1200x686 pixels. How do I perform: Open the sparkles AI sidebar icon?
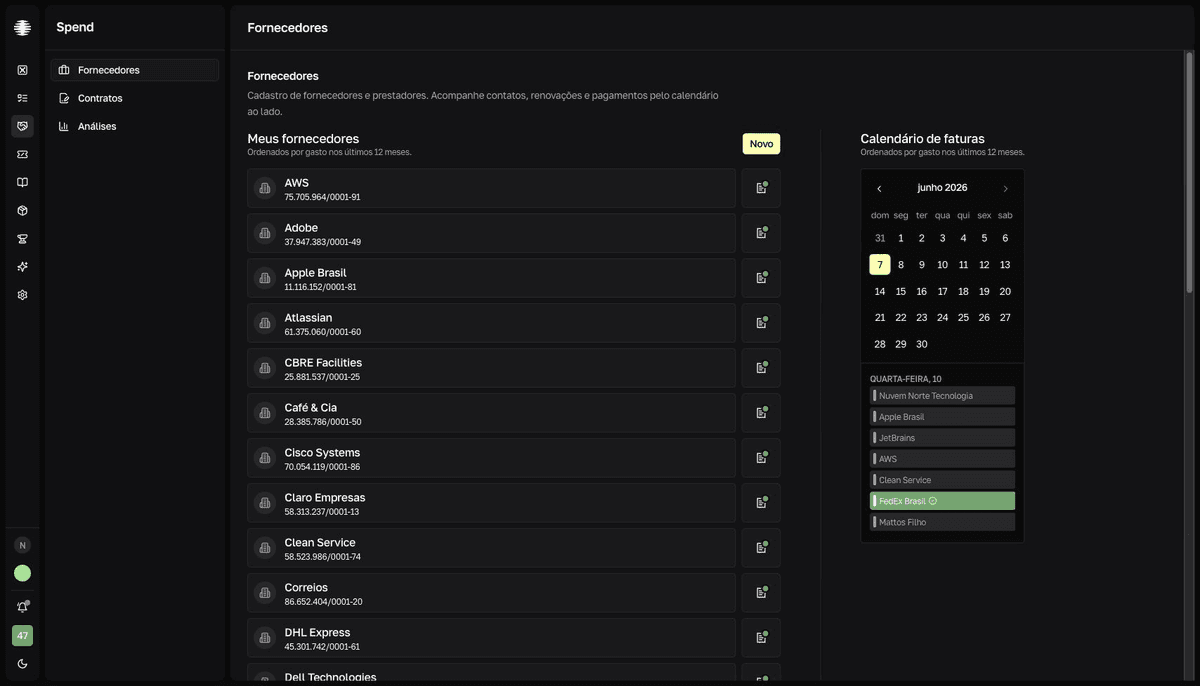[x=22, y=266]
